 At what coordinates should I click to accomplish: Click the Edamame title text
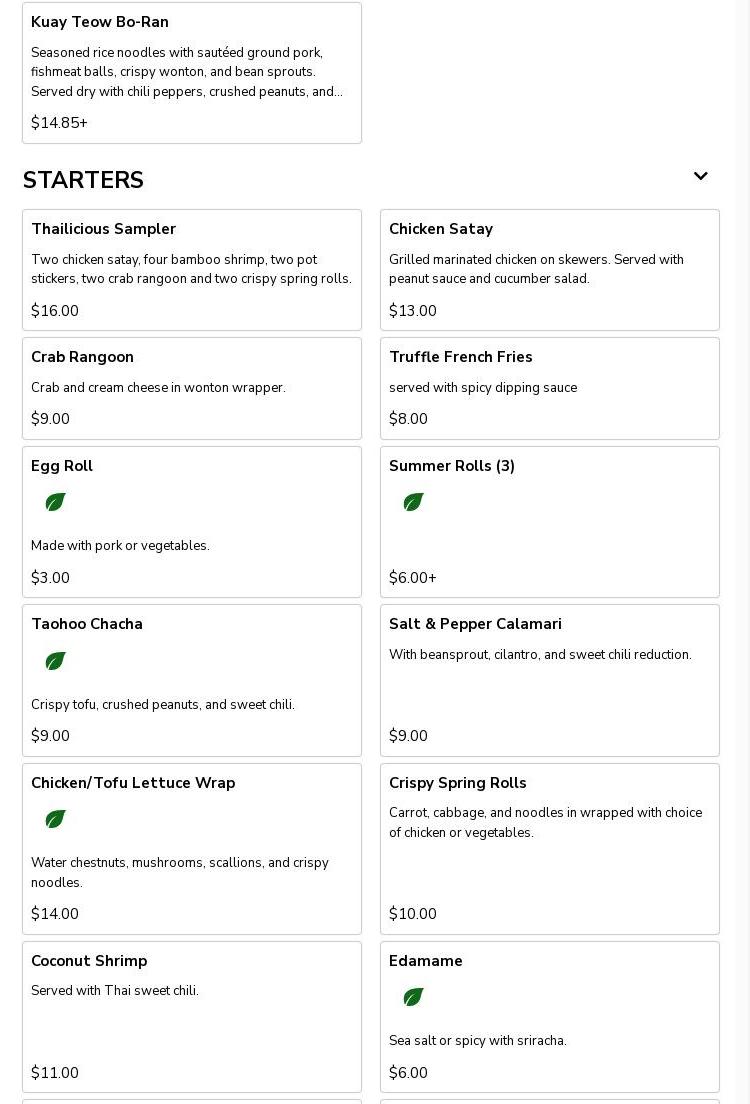point(426,961)
